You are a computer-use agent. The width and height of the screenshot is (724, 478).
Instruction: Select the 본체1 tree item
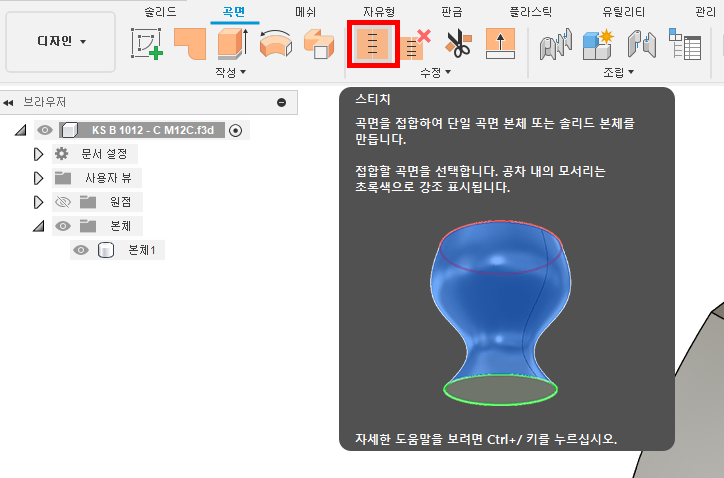click(x=141, y=250)
